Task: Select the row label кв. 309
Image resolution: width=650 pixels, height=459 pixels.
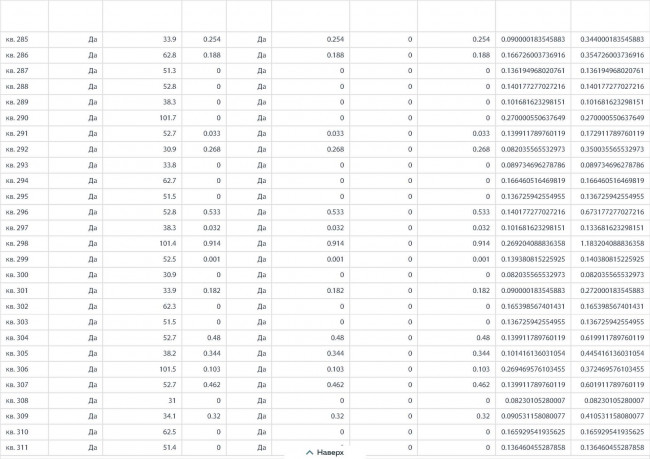Action: click(17, 416)
